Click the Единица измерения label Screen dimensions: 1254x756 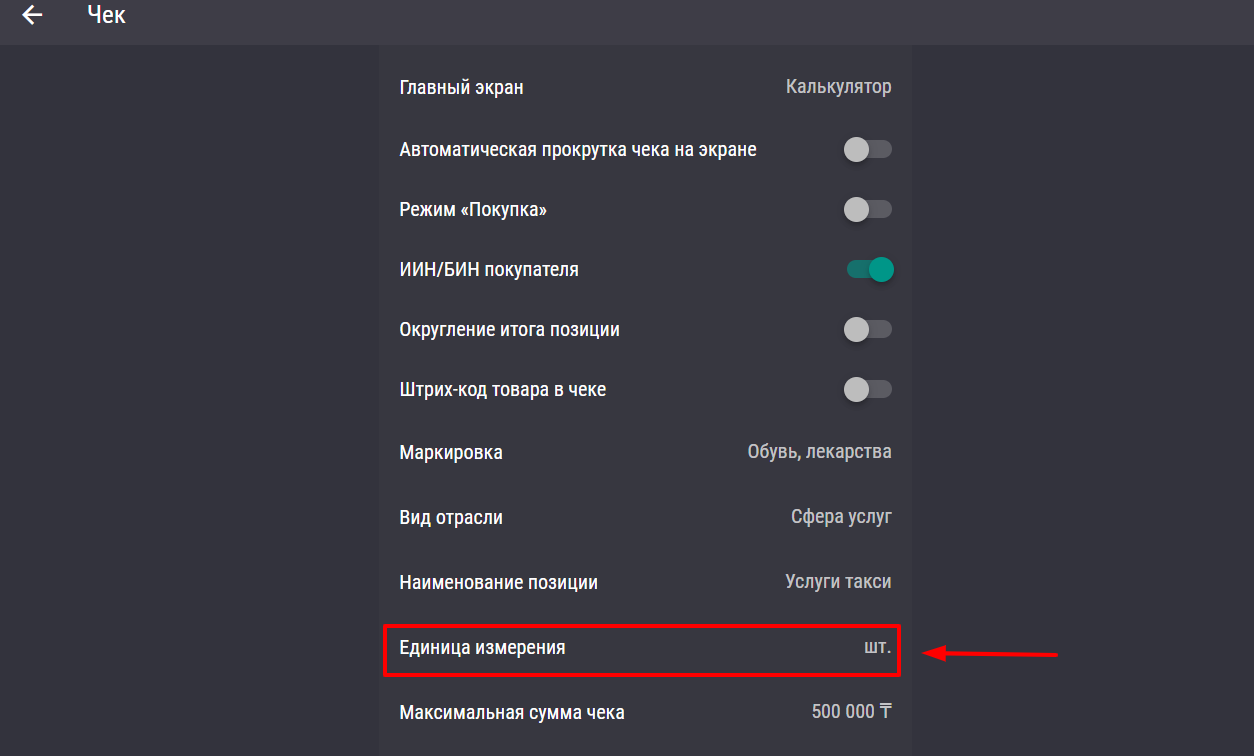(482, 648)
